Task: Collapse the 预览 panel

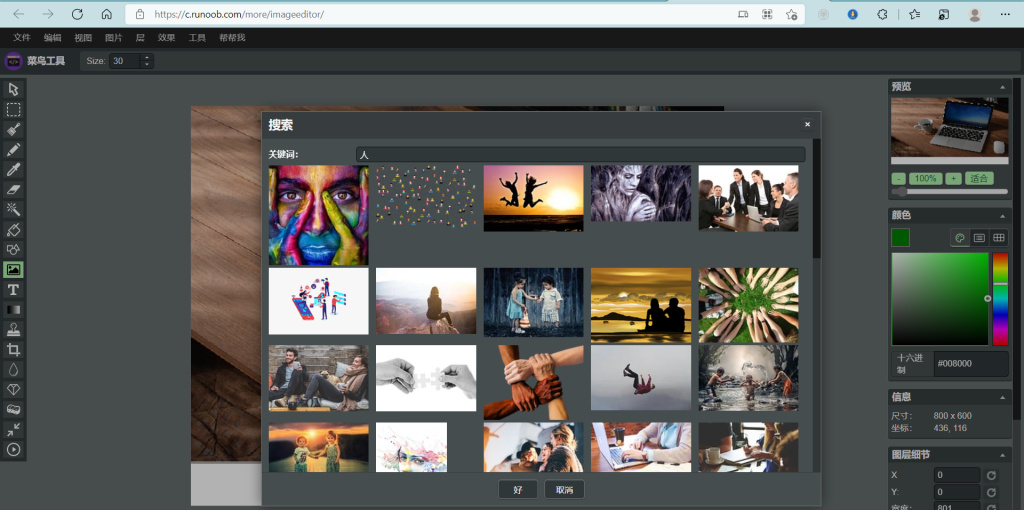Action: 1002,87
